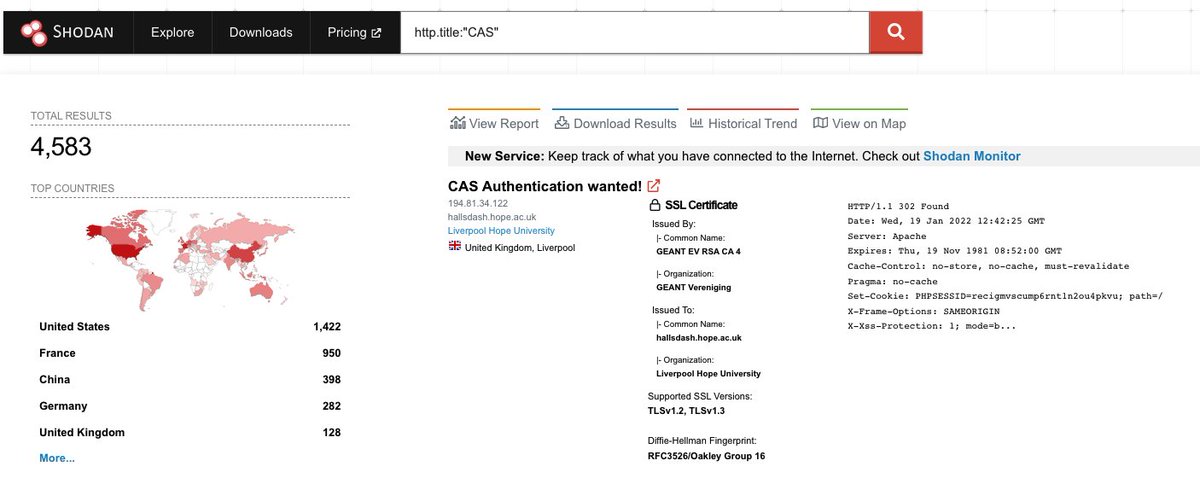Click the China count 398
The height and width of the screenshot is (484, 1200).
[331, 380]
